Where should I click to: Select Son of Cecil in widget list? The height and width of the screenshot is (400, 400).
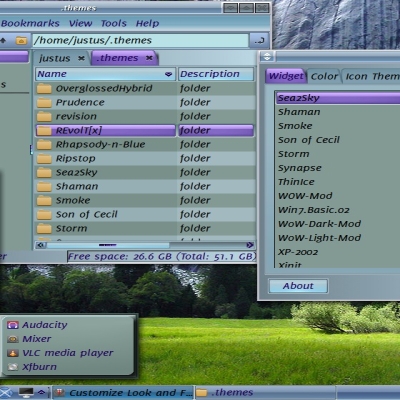pos(338,140)
